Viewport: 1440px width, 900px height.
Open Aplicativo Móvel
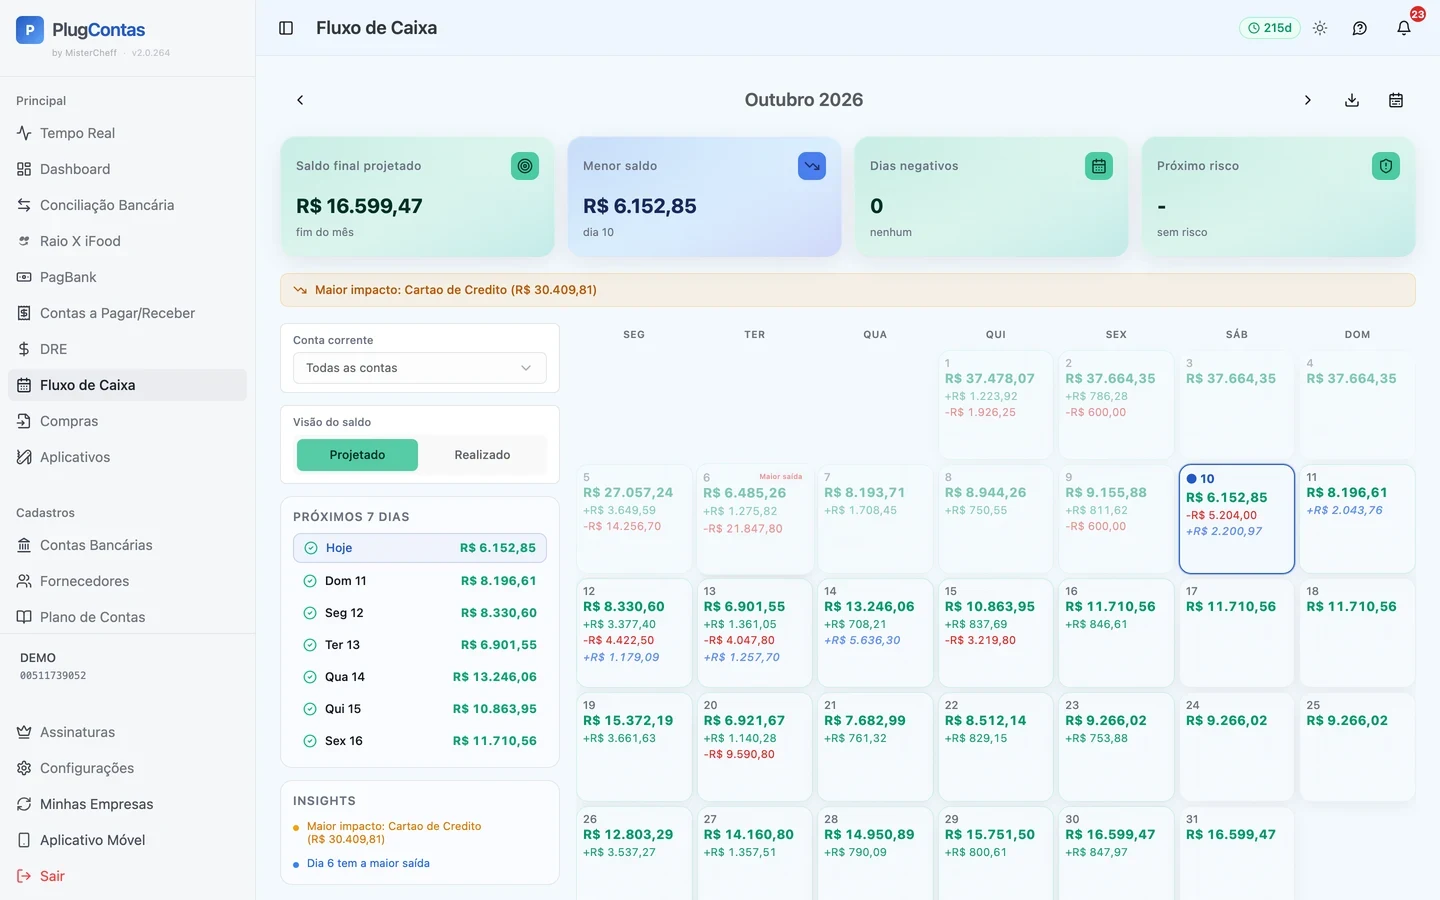pyautogui.click(x=127, y=840)
